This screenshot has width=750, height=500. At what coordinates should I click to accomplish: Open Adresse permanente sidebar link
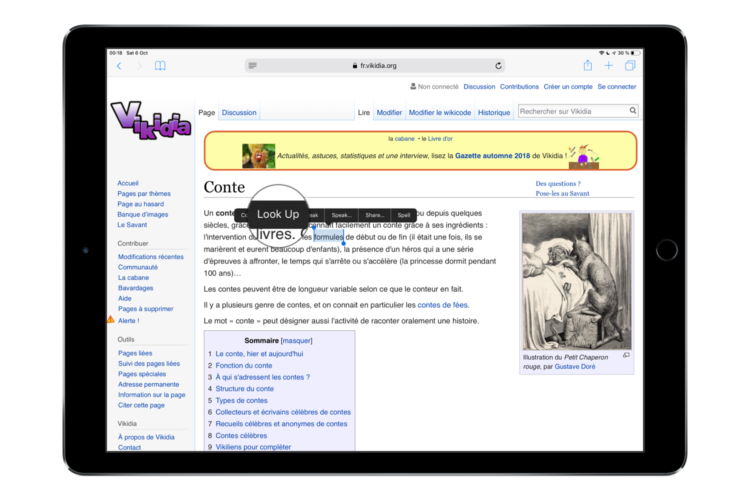149,384
